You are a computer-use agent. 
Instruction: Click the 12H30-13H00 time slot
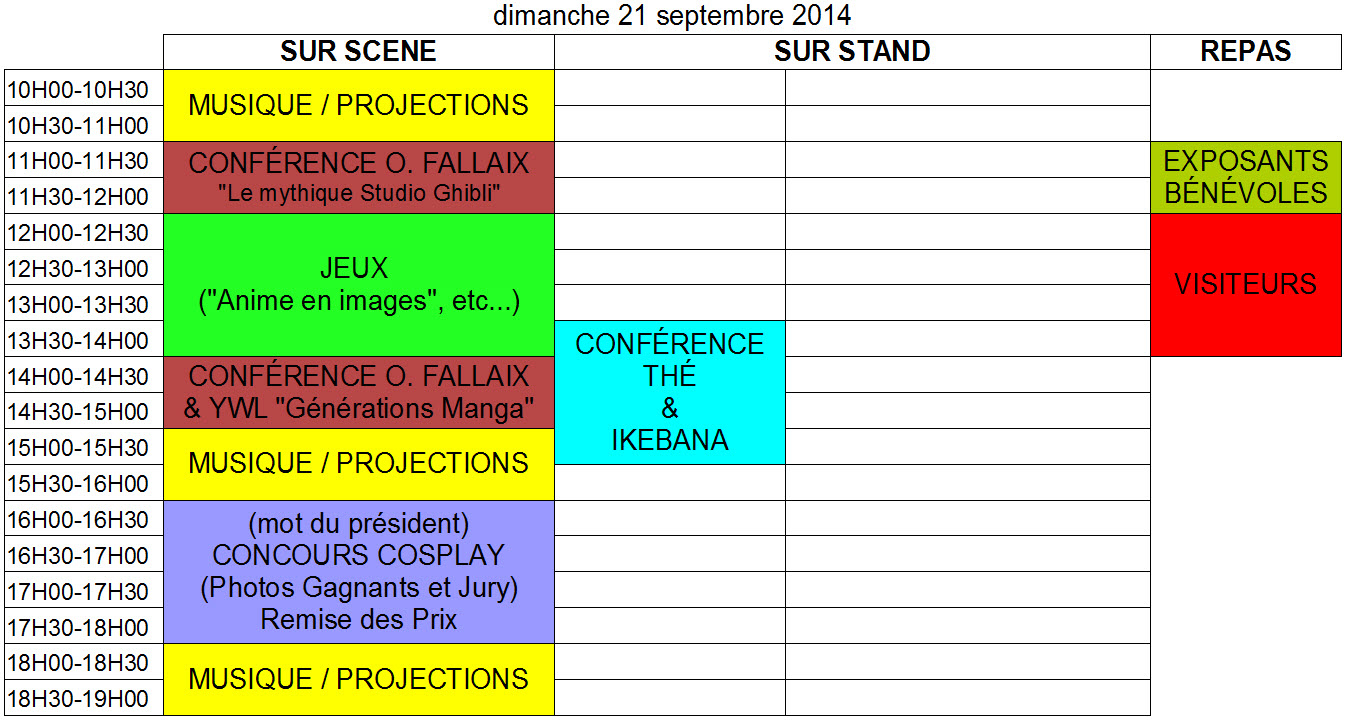78,269
